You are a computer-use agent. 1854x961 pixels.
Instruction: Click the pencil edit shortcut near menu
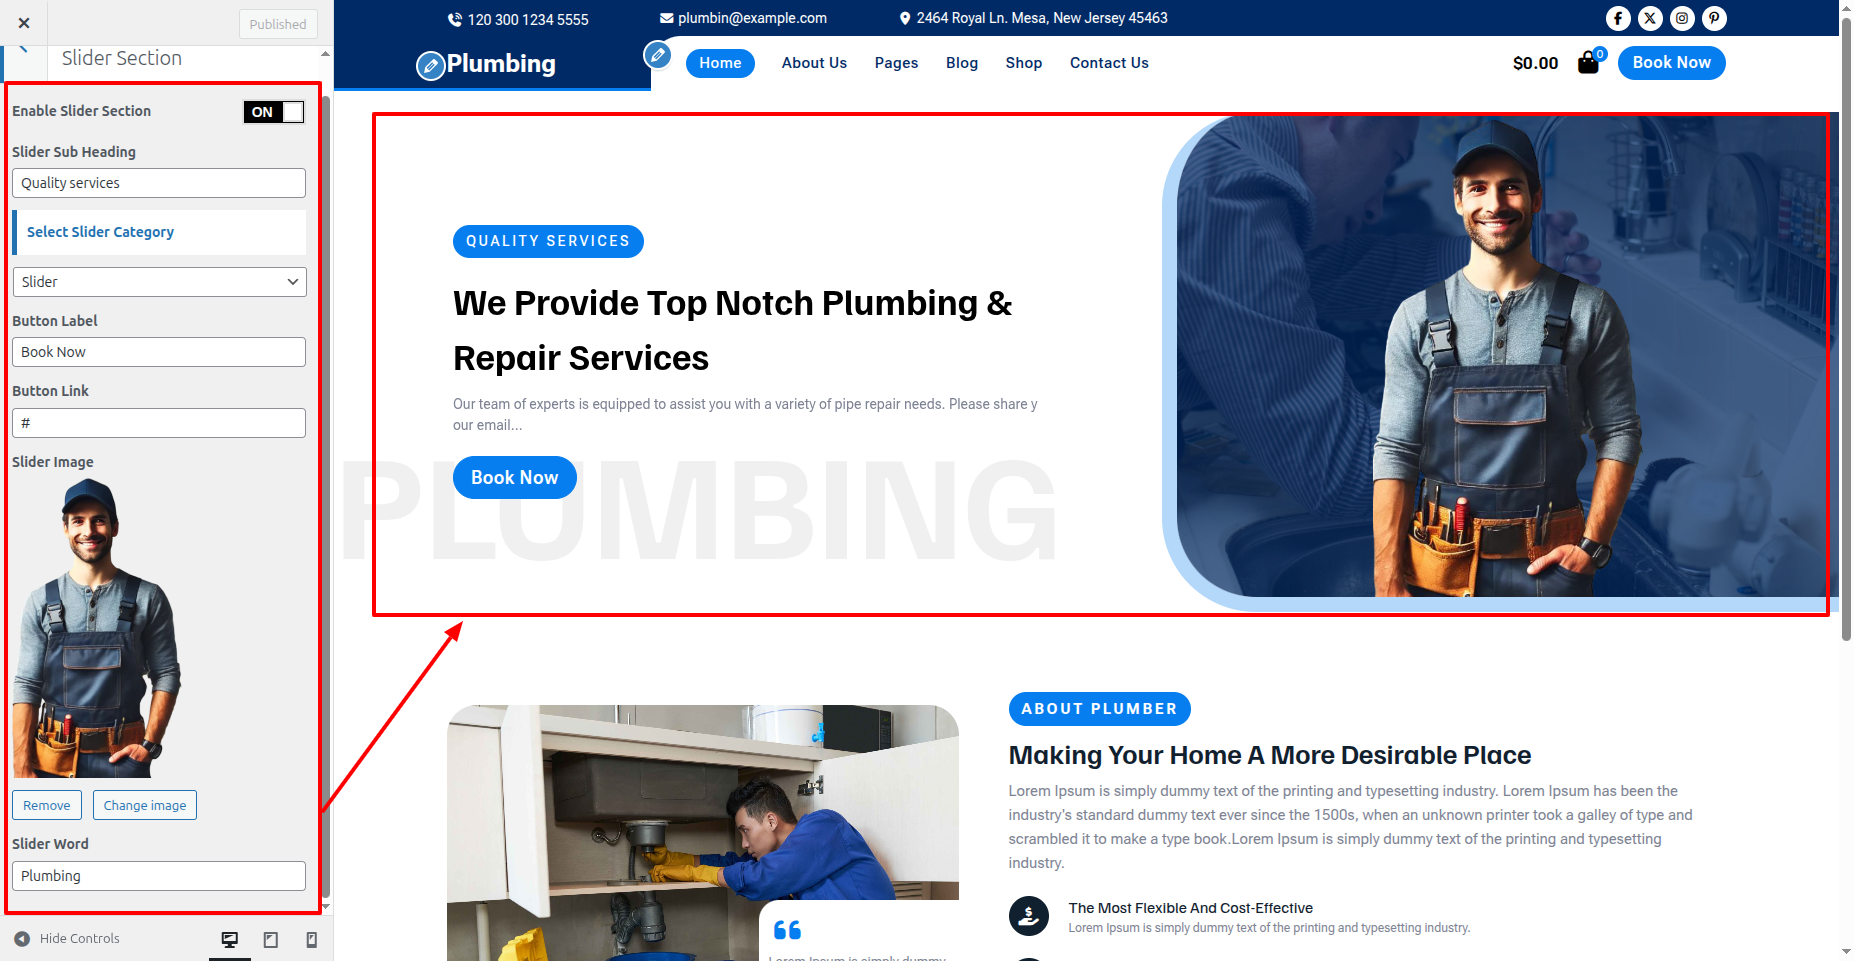click(x=657, y=54)
